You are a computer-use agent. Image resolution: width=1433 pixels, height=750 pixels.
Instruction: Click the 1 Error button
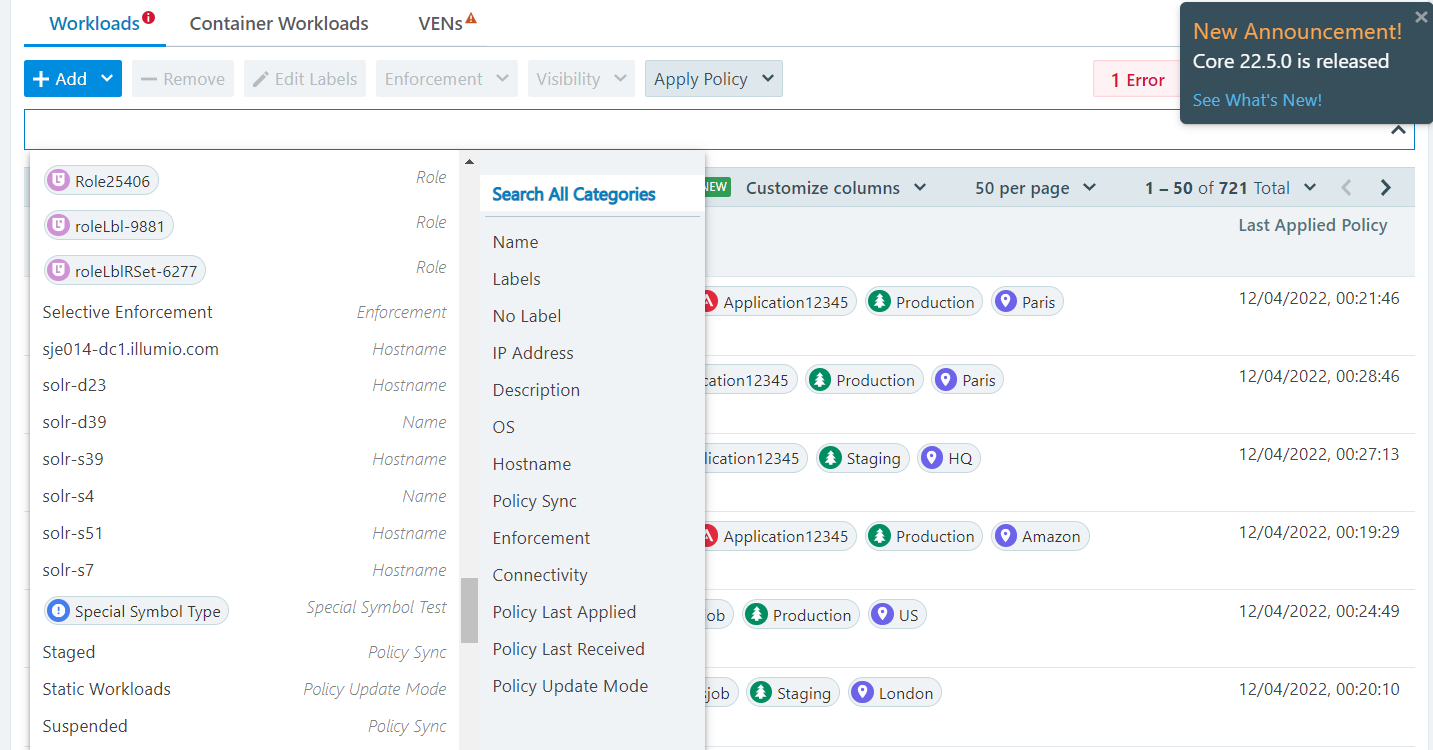click(x=1137, y=80)
